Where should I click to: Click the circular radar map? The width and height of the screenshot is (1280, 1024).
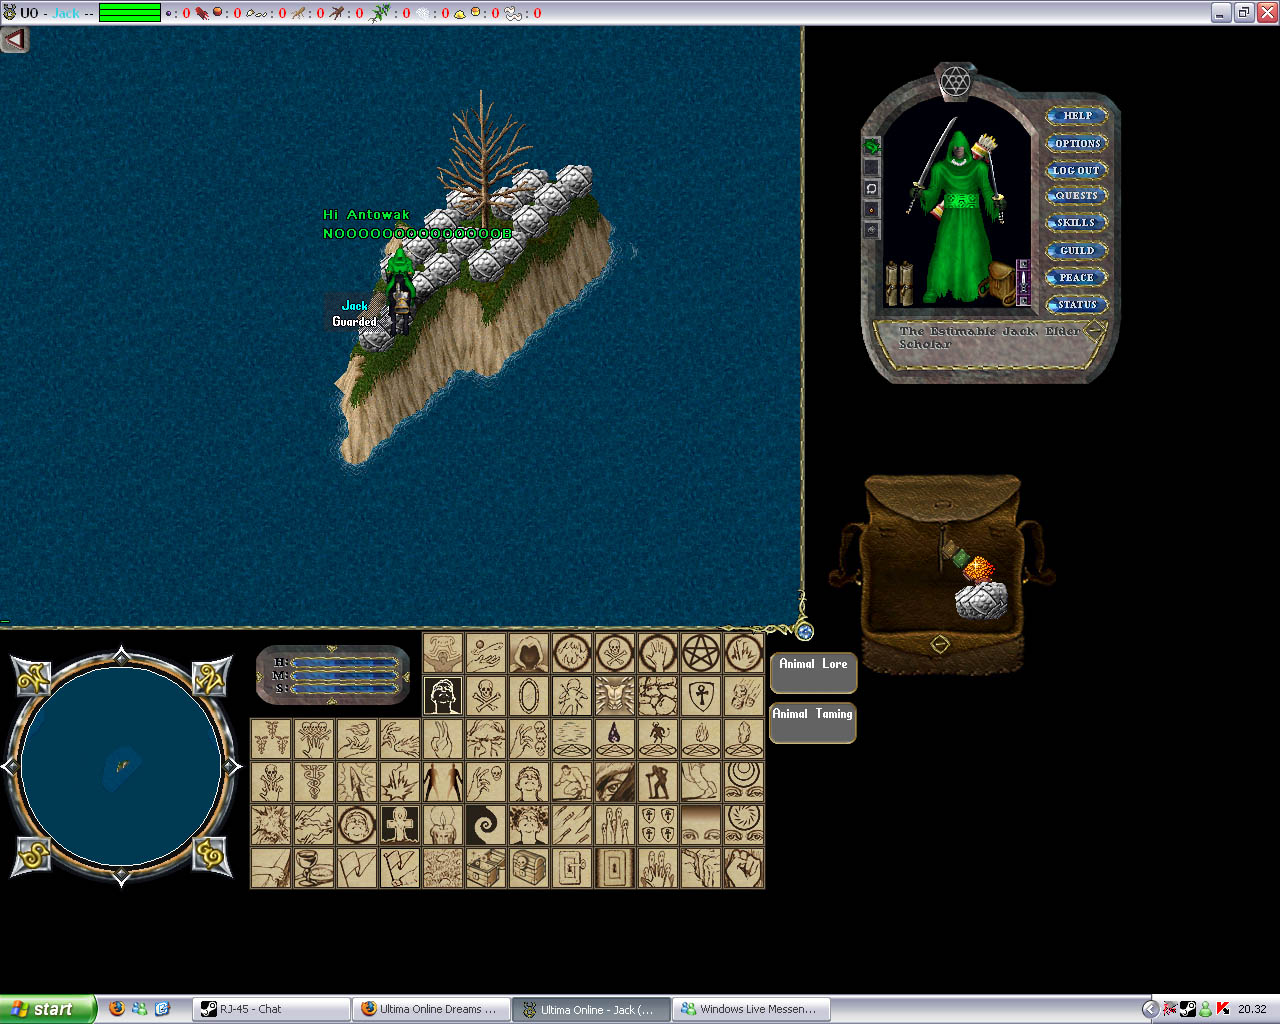coord(121,767)
